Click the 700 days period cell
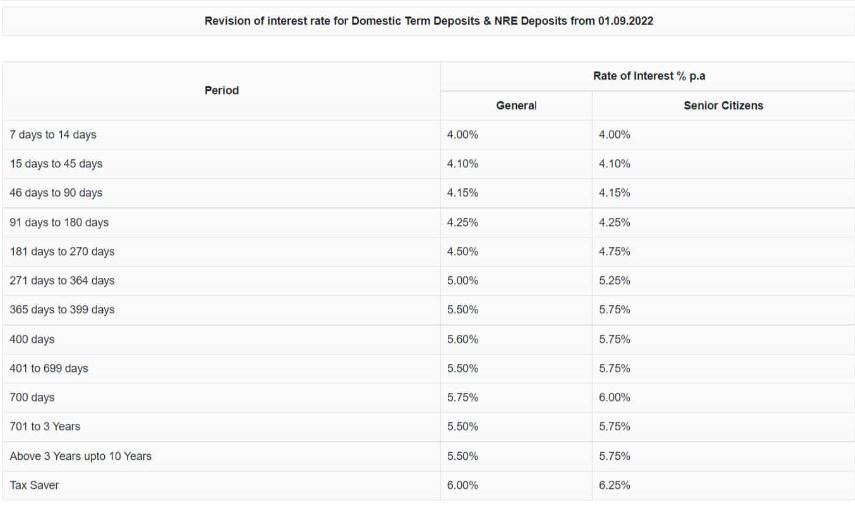Image resolution: width=855 pixels, height=505 pixels. click(x=32, y=397)
